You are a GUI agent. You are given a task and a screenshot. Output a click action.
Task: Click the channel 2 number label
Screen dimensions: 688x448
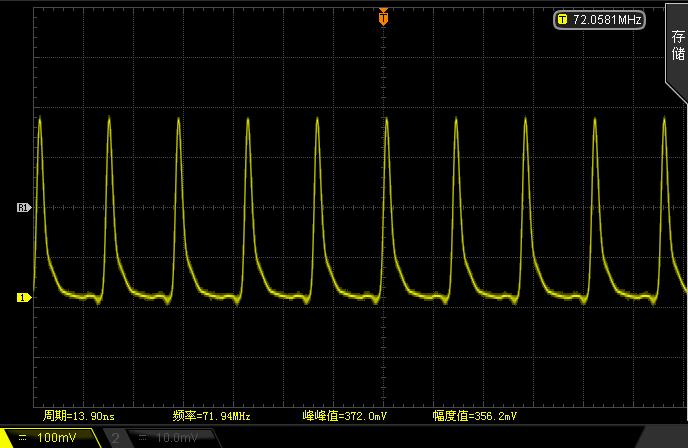tap(115, 438)
